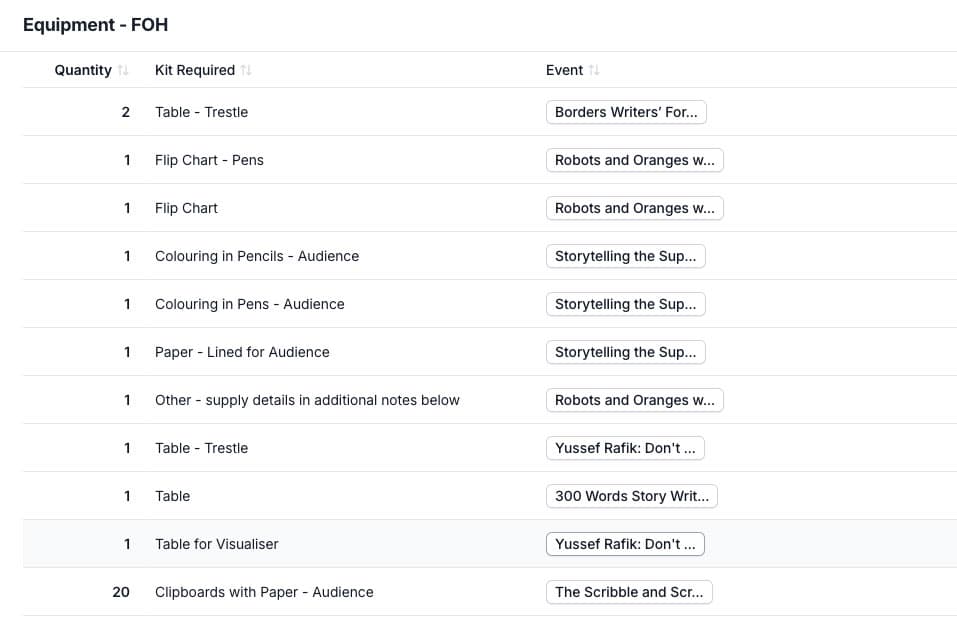Select Other - supply details in additional notes text
This screenshot has height=620, width=957.
tap(307, 400)
